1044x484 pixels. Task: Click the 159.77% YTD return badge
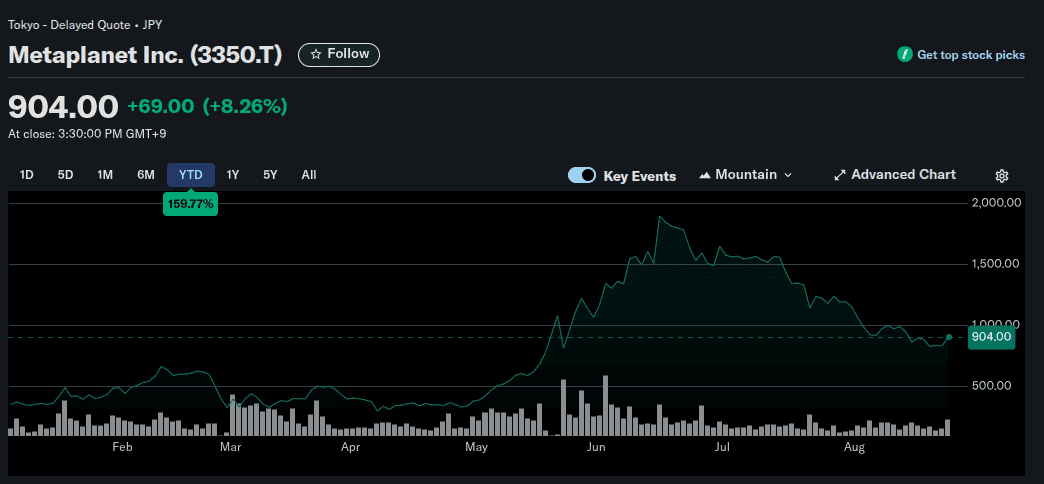[x=190, y=204]
